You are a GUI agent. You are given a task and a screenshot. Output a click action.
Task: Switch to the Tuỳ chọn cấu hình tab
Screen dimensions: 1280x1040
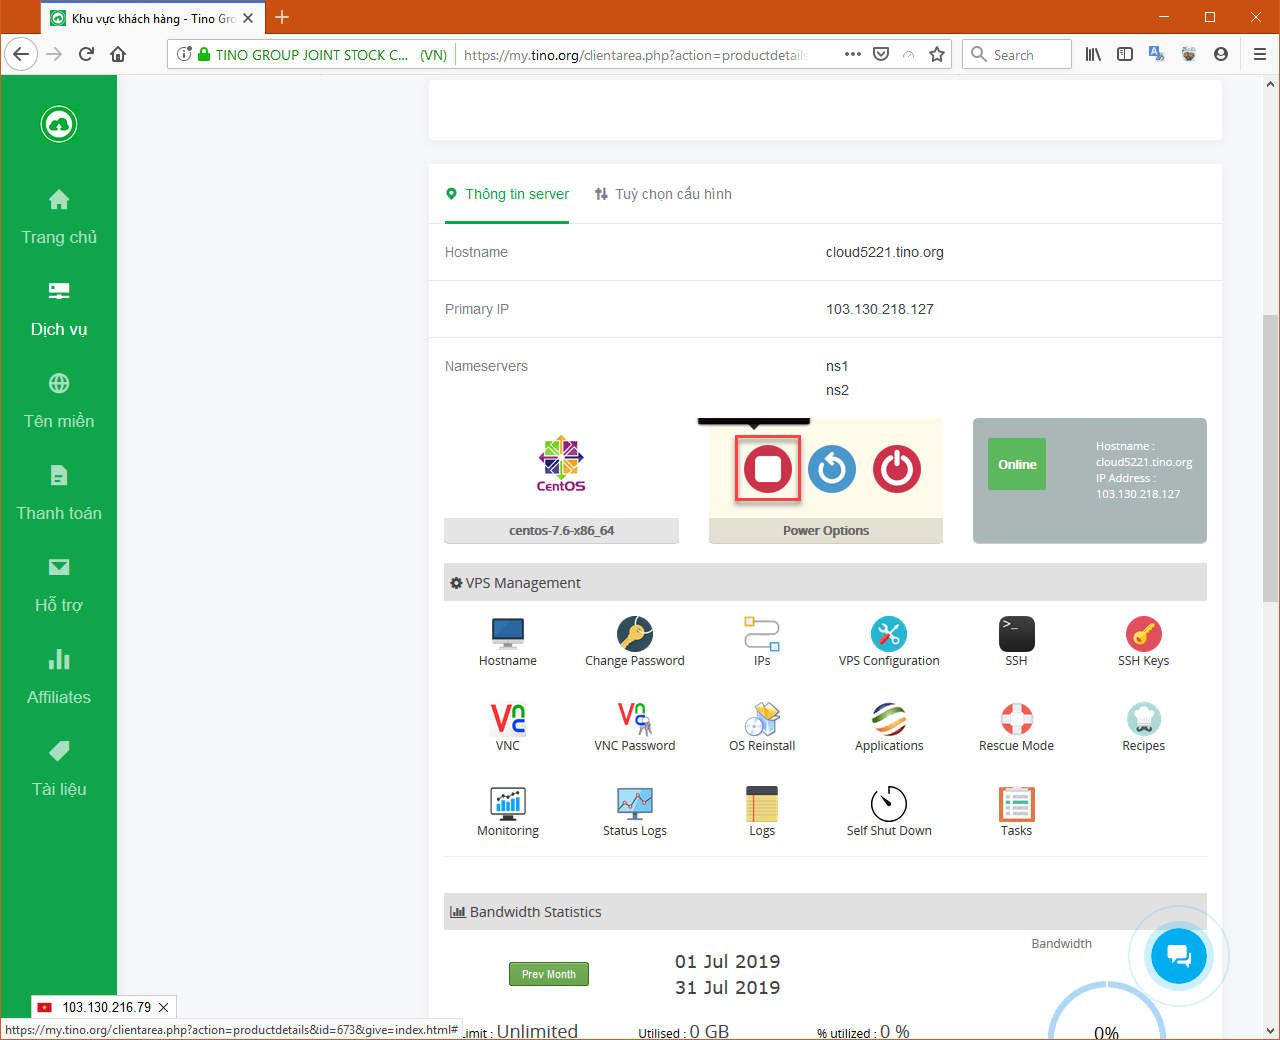point(663,193)
